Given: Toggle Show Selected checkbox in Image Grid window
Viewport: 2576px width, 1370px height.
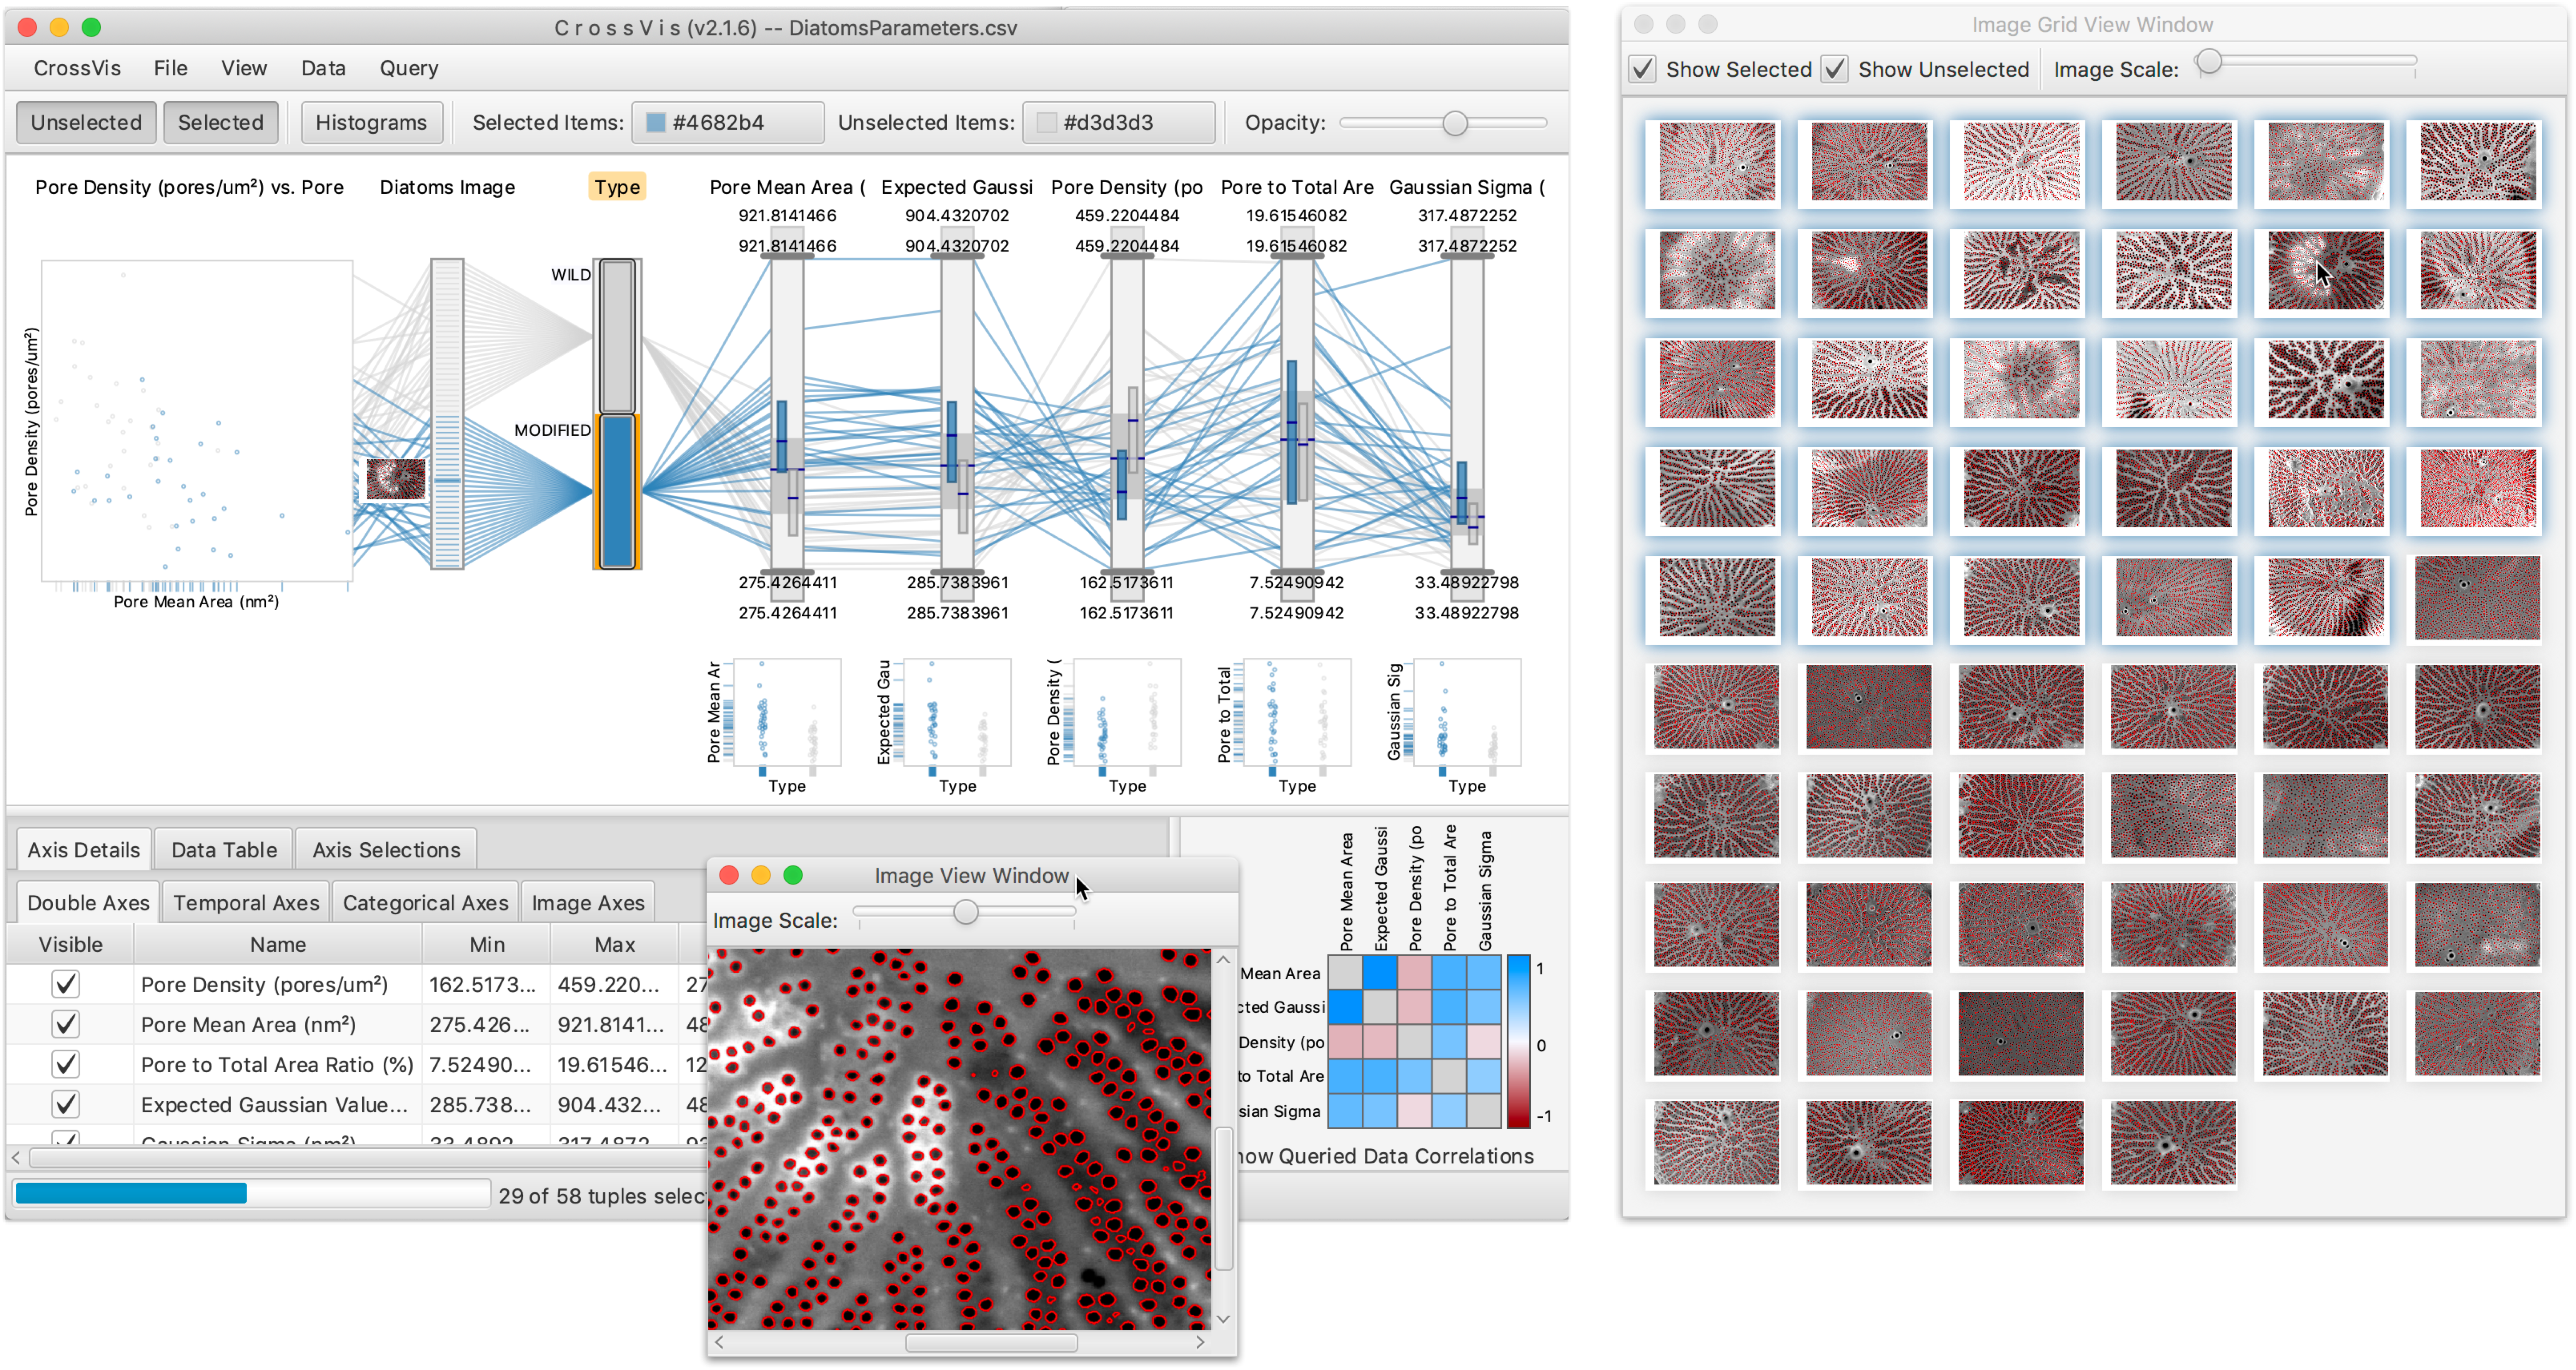Looking at the screenshot, I should (1642, 69).
